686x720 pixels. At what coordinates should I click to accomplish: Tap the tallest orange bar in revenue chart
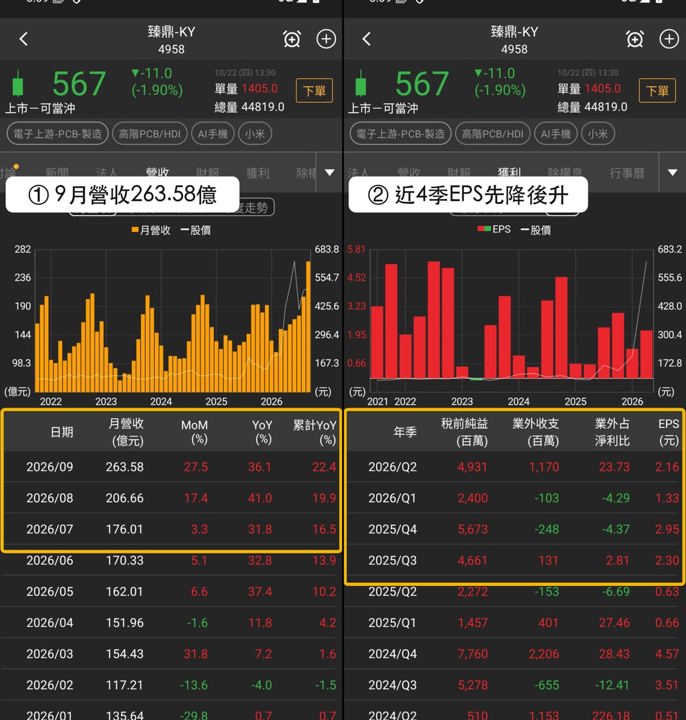tap(308, 326)
